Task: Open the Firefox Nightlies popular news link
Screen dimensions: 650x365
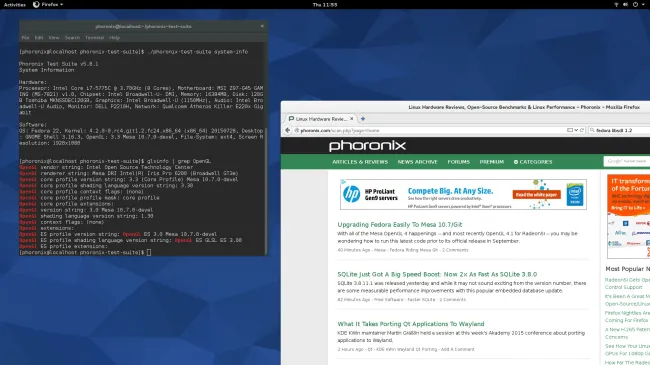Action: [x=627, y=316]
